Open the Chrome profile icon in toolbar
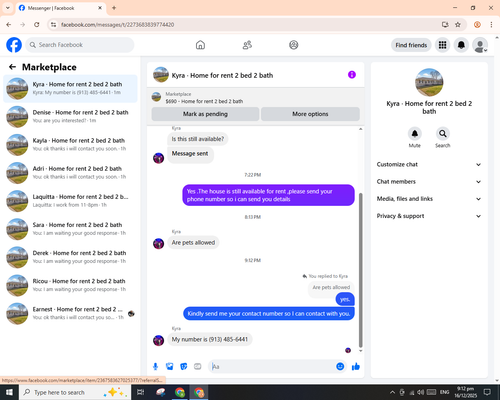The height and width of the screenshot is (400, 500). [477, 25]
